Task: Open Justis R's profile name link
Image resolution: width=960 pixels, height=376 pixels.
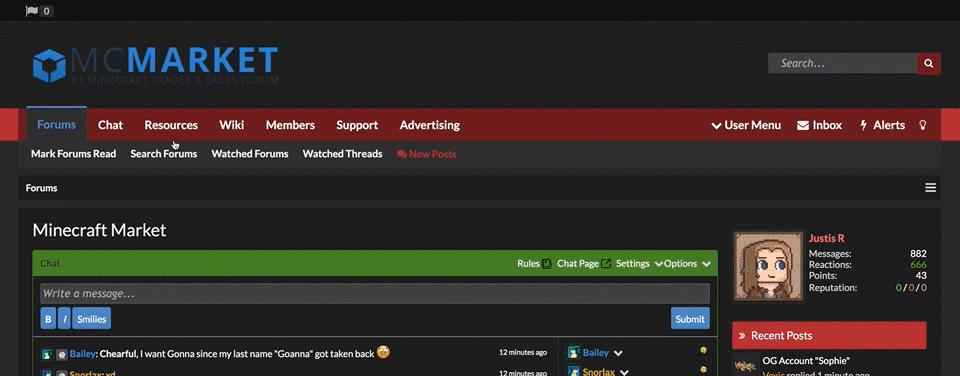Action: 827,239
